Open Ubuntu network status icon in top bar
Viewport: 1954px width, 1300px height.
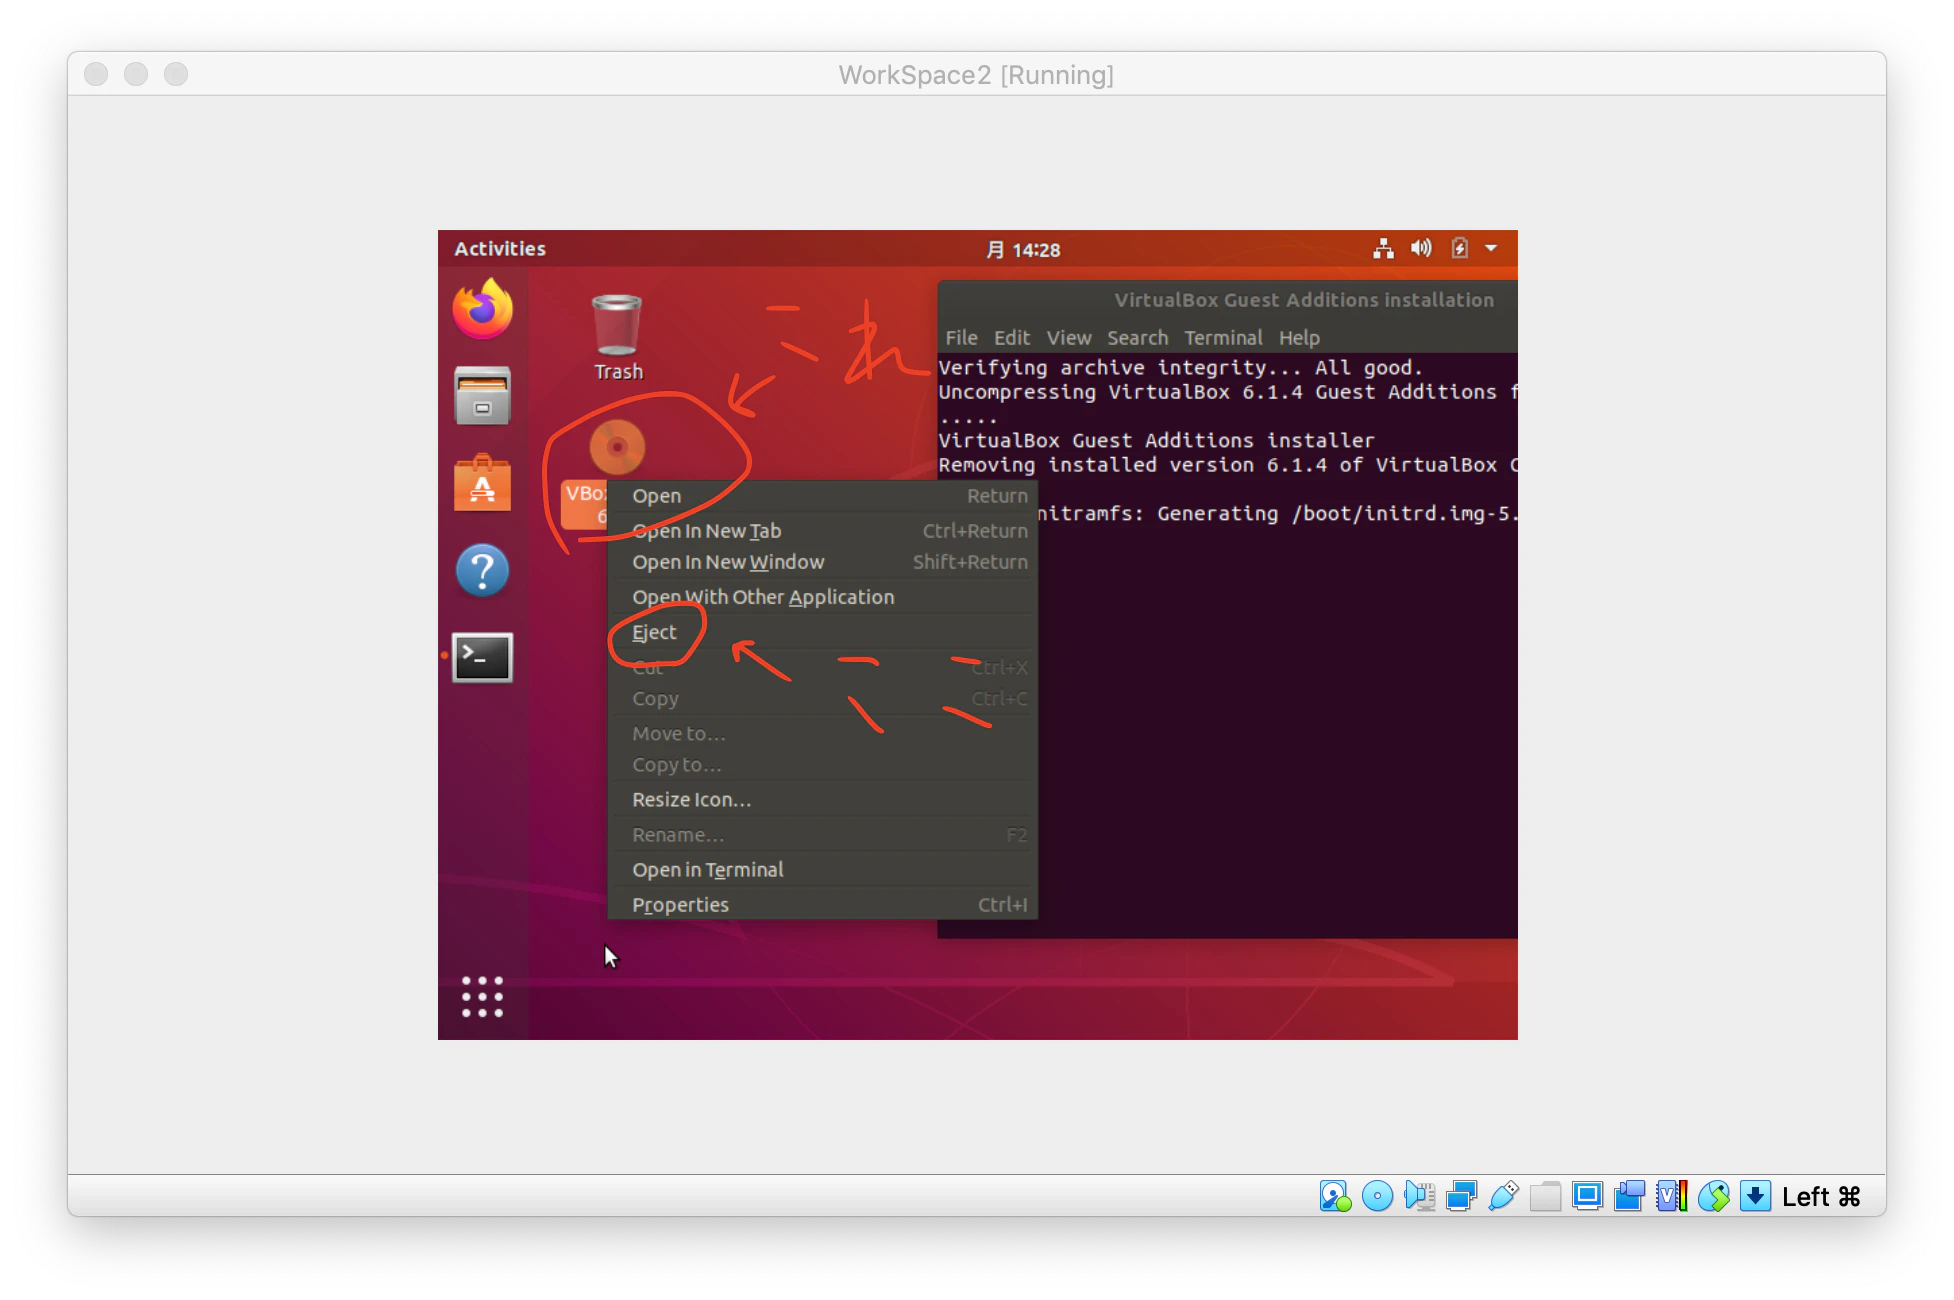pyautogui.click(x=1383, y=249)
